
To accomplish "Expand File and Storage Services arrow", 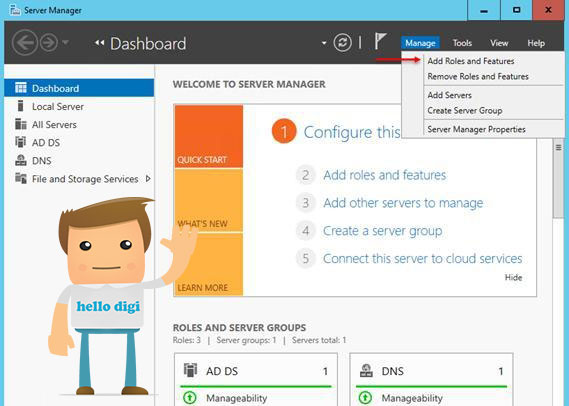I will pyautogui.click(x=148, y=179).
